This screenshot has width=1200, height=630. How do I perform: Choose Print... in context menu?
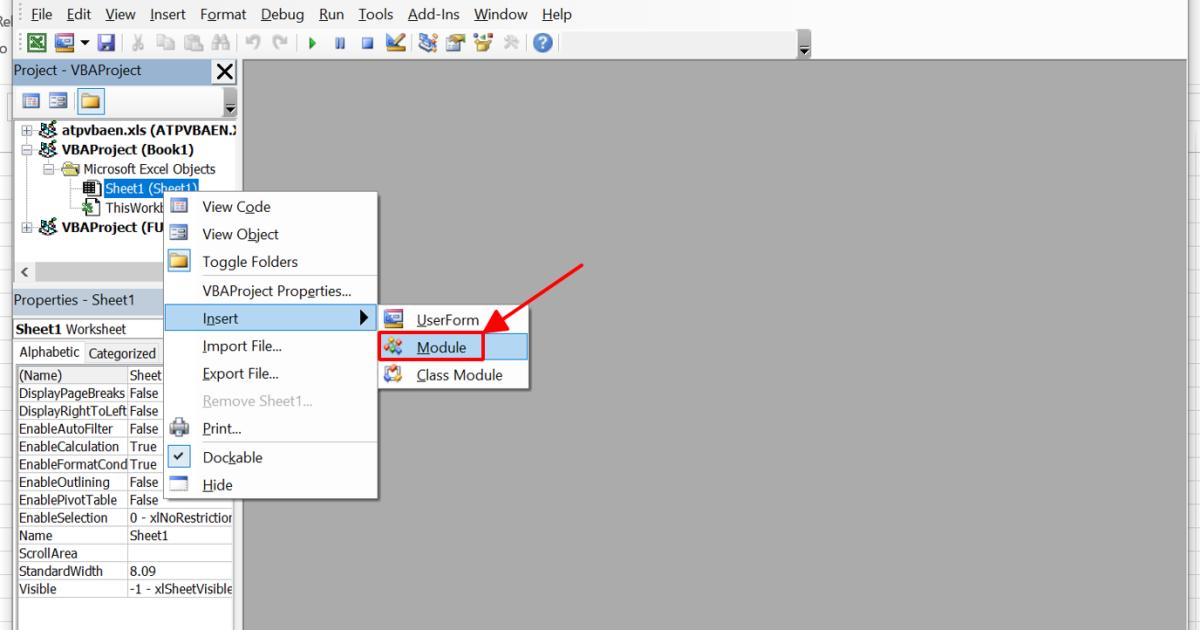pyautogui.click(x=270, y=428)
